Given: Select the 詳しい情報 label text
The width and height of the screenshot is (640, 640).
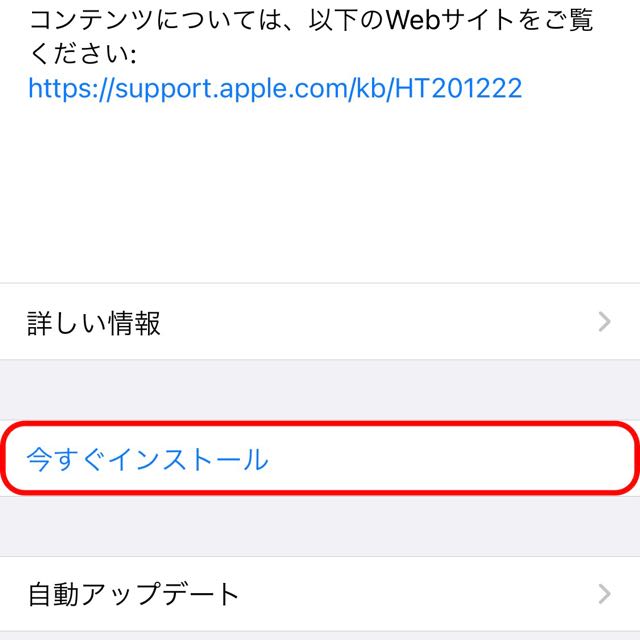Looking at the screenshot, I should click(94, 323).
